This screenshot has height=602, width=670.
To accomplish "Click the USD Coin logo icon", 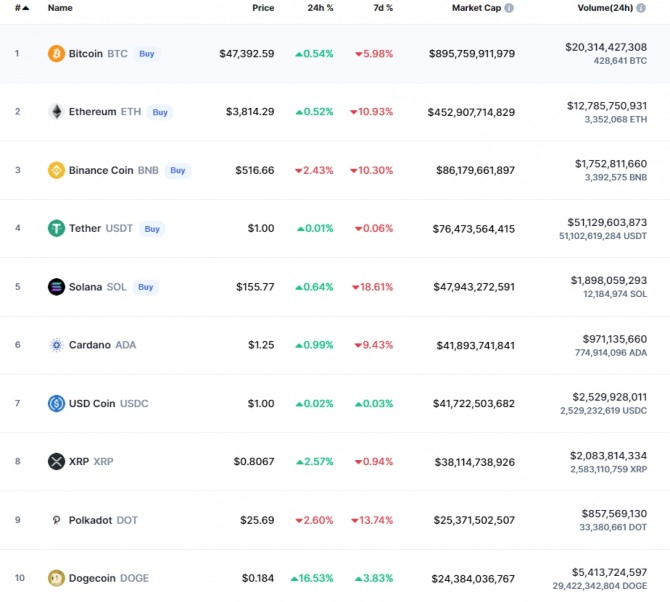I will tap(56, 403).
